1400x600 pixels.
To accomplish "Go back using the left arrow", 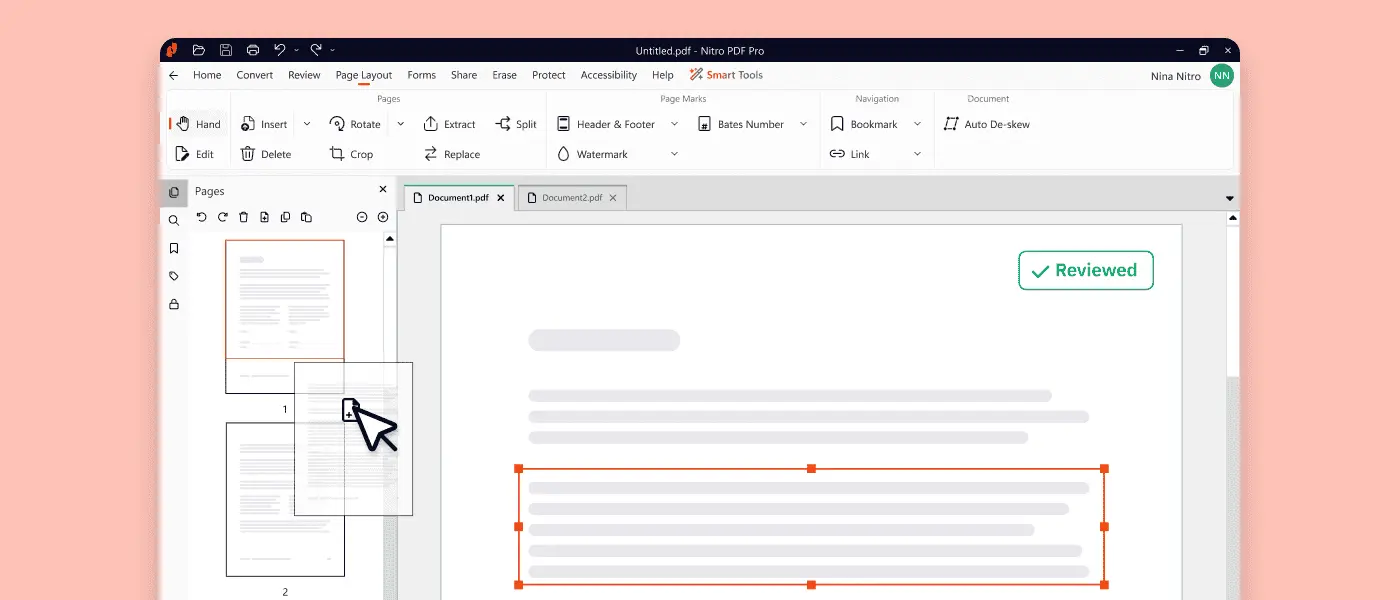I will point(174,75).
